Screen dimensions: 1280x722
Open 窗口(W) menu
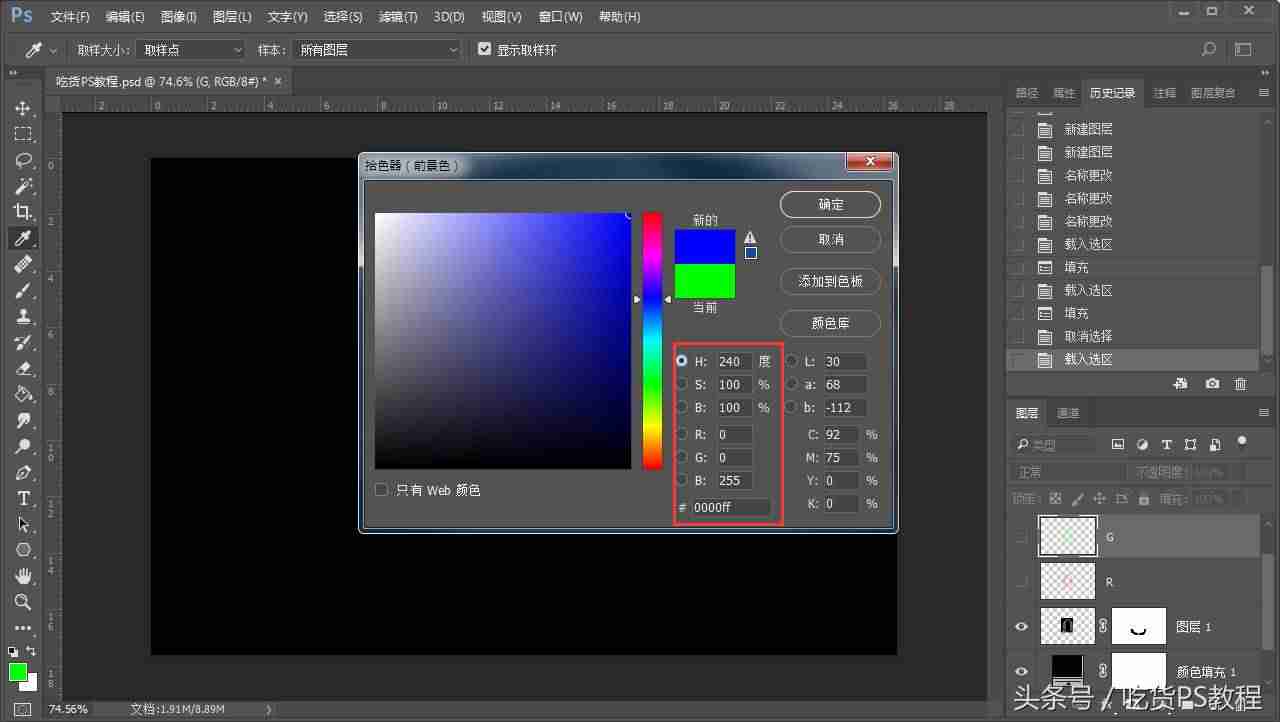coord(560,17)
